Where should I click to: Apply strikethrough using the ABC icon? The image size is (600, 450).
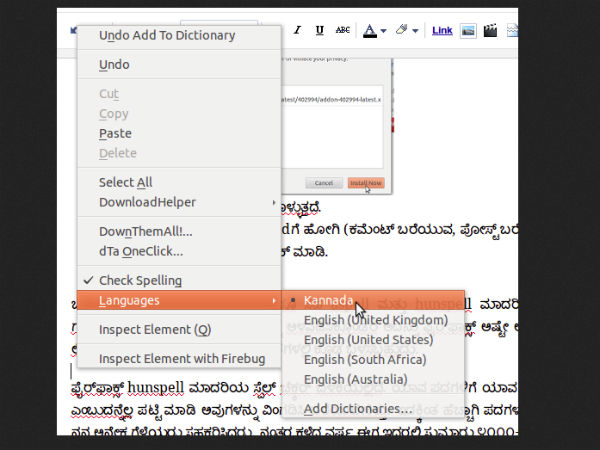point(343,31)
